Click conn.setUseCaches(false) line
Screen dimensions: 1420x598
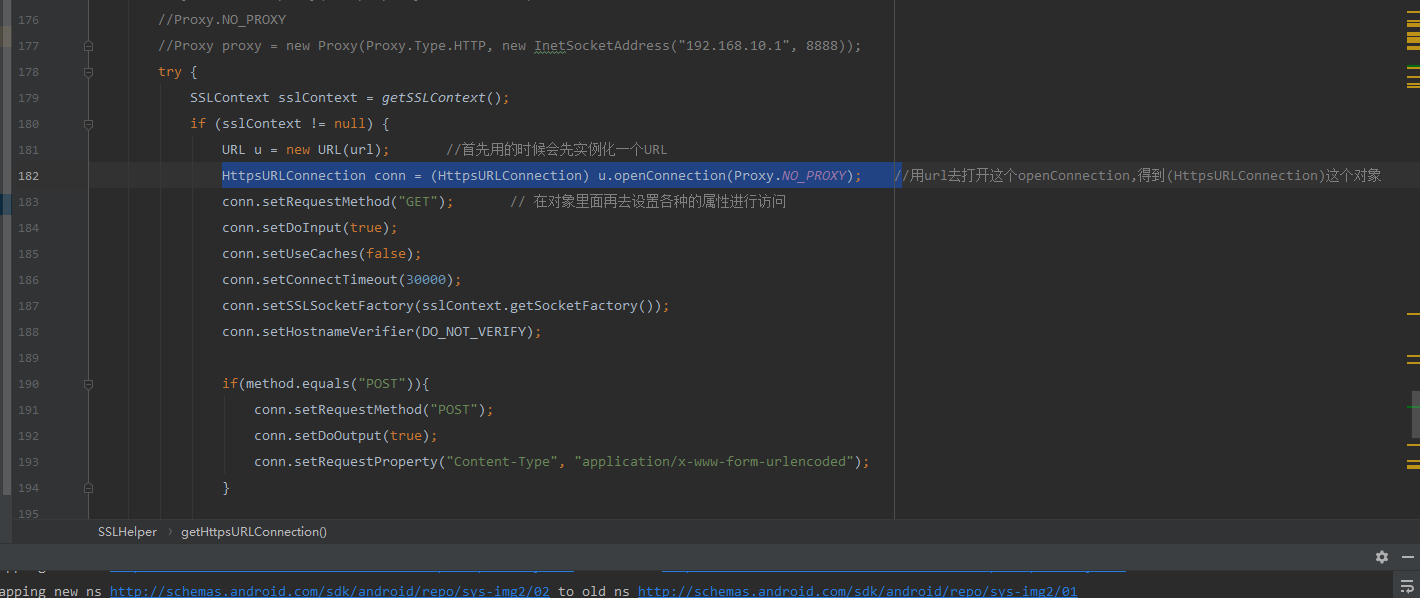coord(322,254)
